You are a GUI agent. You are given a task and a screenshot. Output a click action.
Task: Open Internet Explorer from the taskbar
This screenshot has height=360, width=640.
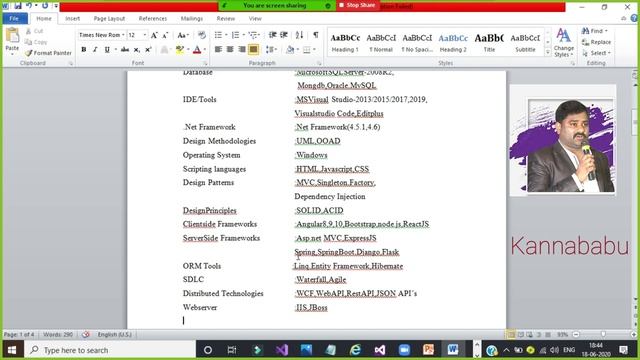[355, 350]
